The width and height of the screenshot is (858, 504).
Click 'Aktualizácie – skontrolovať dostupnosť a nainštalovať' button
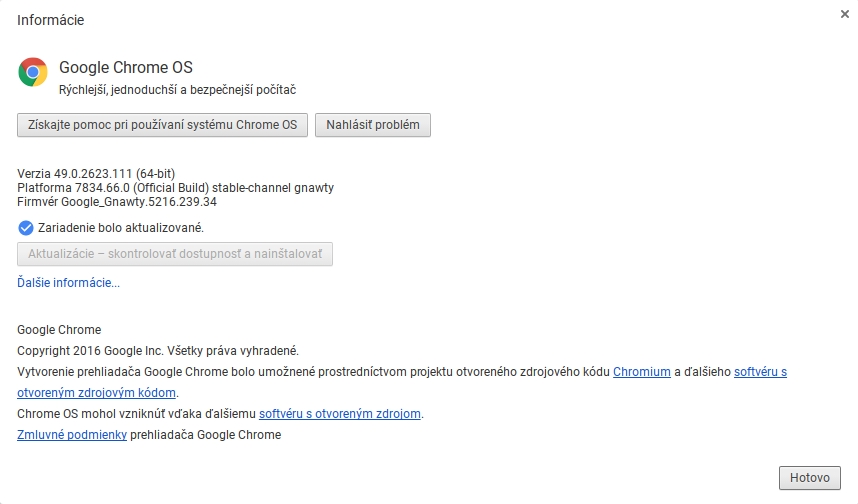[175, 254]
